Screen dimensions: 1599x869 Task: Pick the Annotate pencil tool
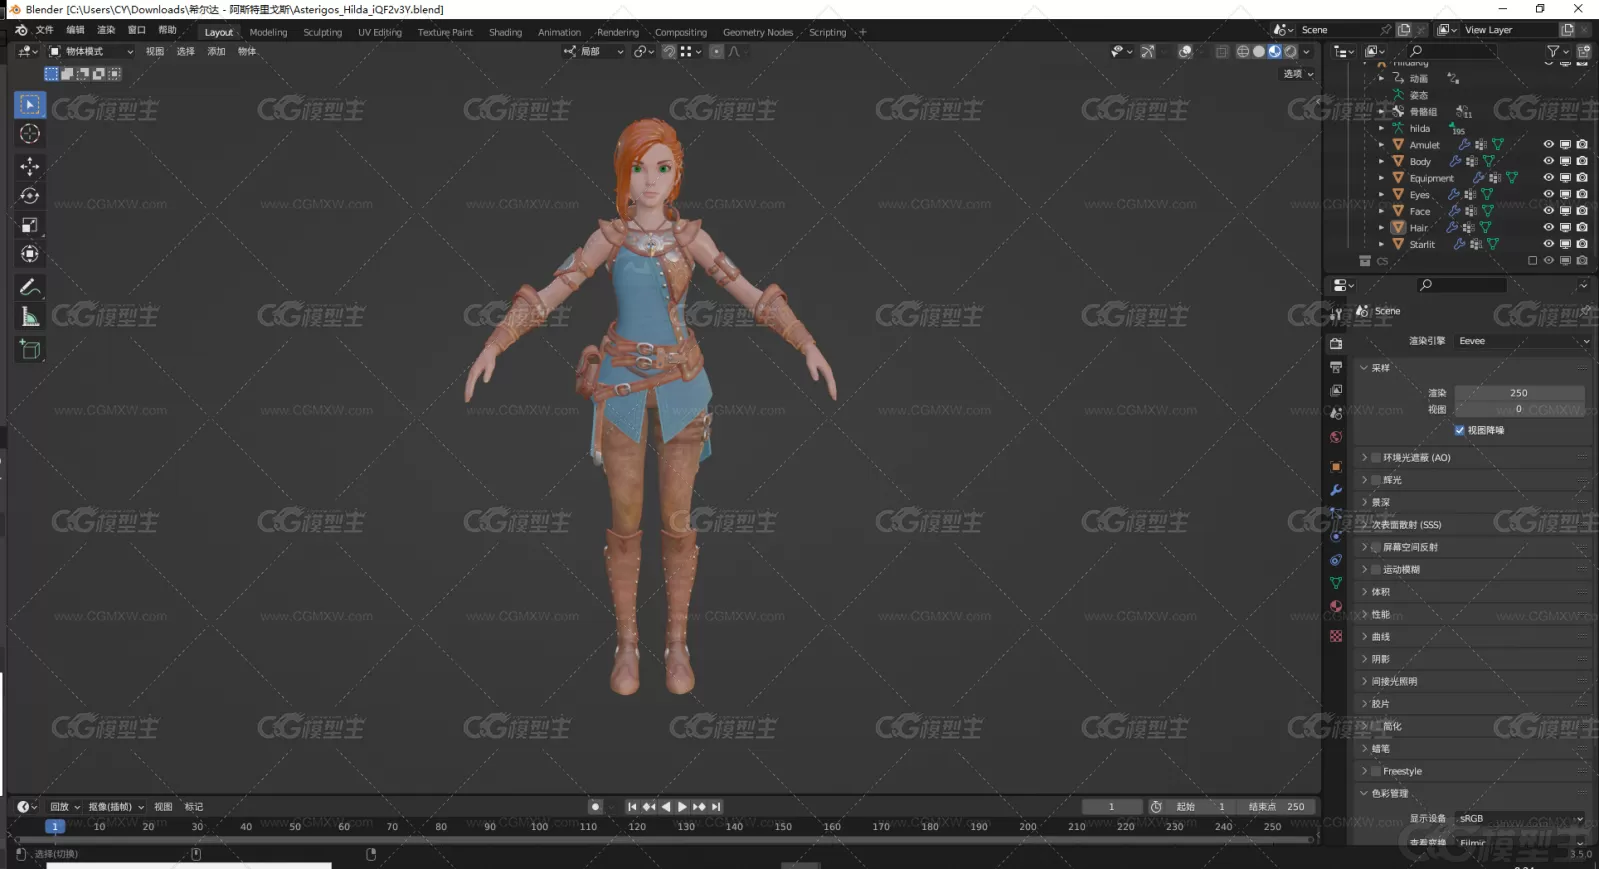[30, 288]
